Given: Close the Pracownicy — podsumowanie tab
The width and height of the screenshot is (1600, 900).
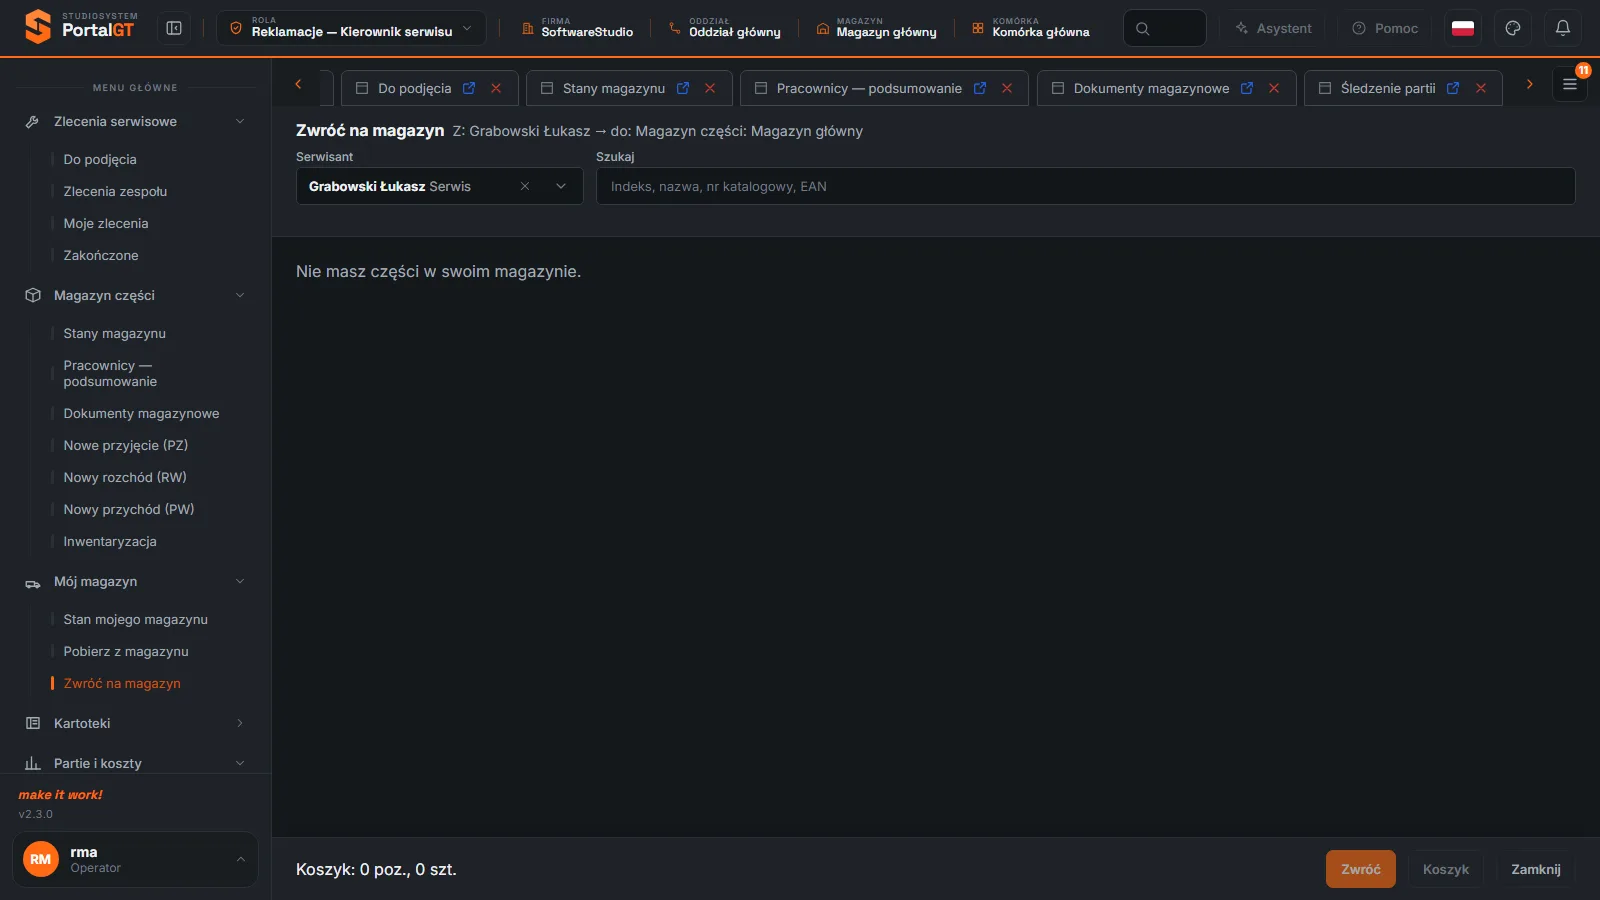Looking at the screenshot, I should click(x=1007, y=88).
